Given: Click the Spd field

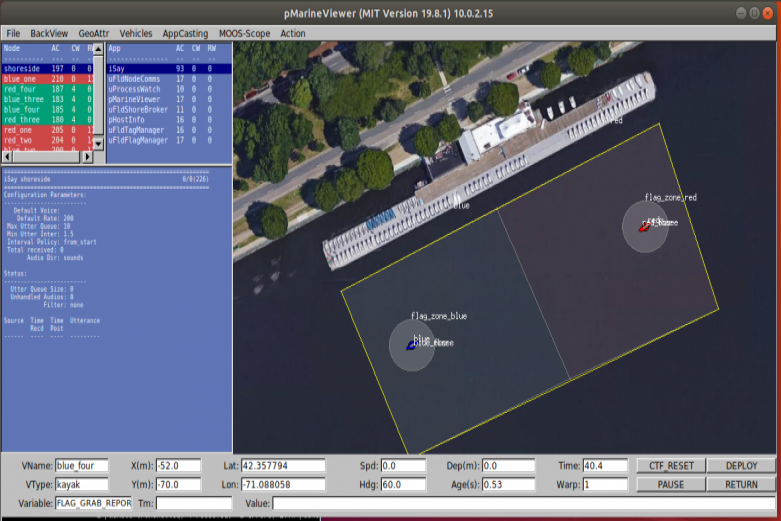Looking at the screenshot, I should tap(403, 466).
